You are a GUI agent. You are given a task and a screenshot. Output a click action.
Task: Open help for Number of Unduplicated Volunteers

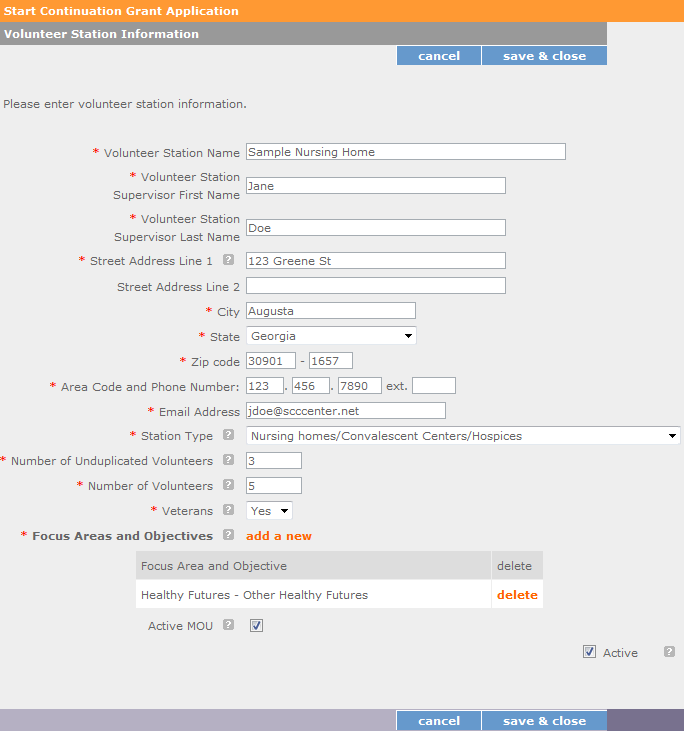[x=228, y=460]
